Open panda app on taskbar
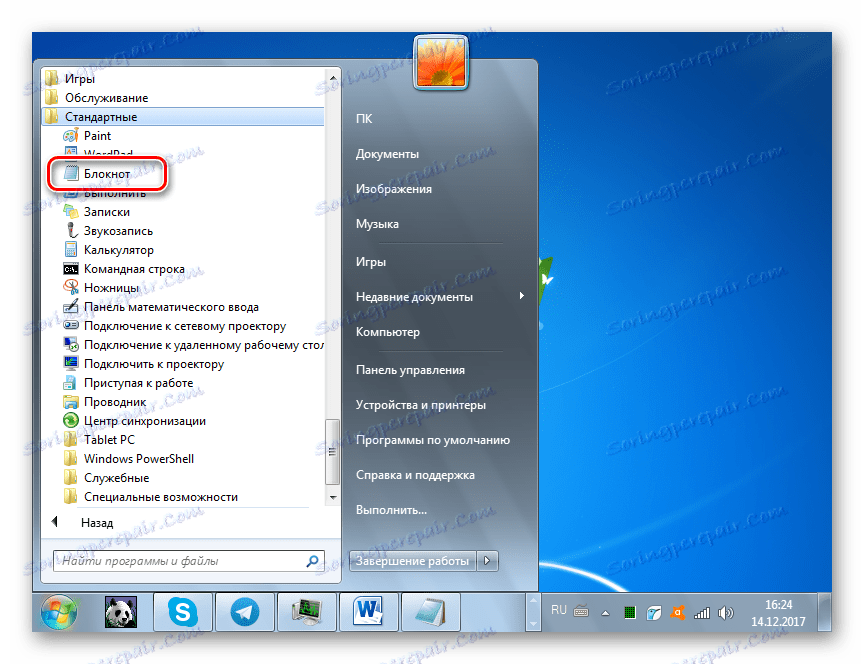Viewport: 864px width, 664px height. [121, 612]
